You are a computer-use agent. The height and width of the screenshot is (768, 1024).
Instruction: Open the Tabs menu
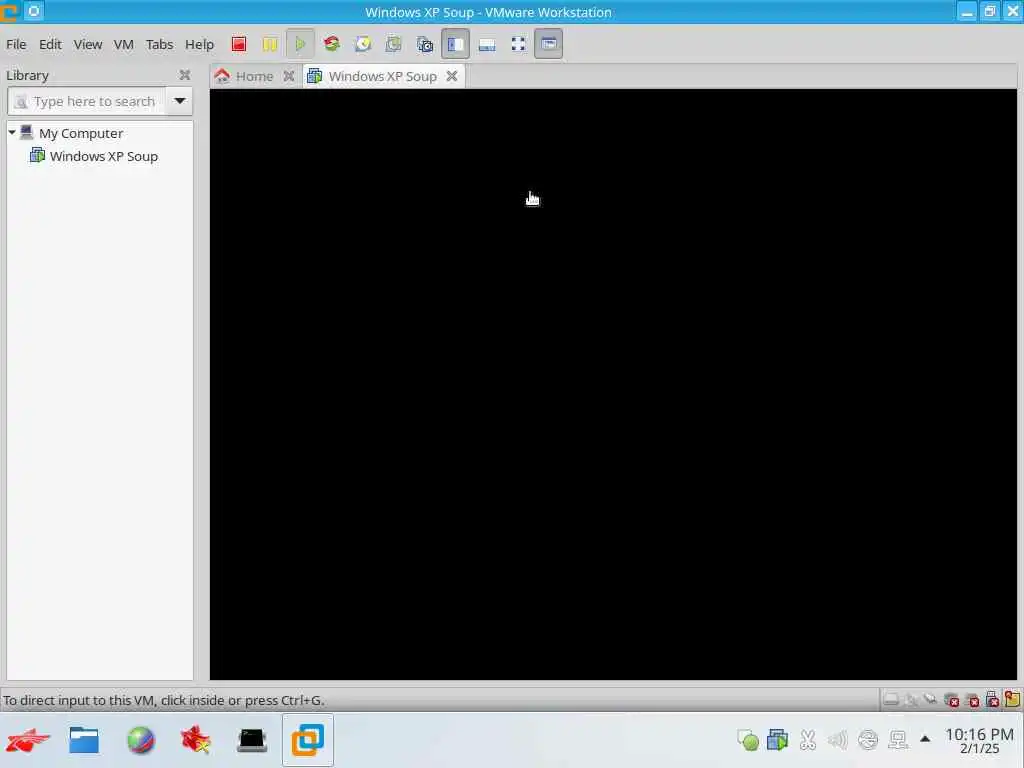(x=159, y=44)
